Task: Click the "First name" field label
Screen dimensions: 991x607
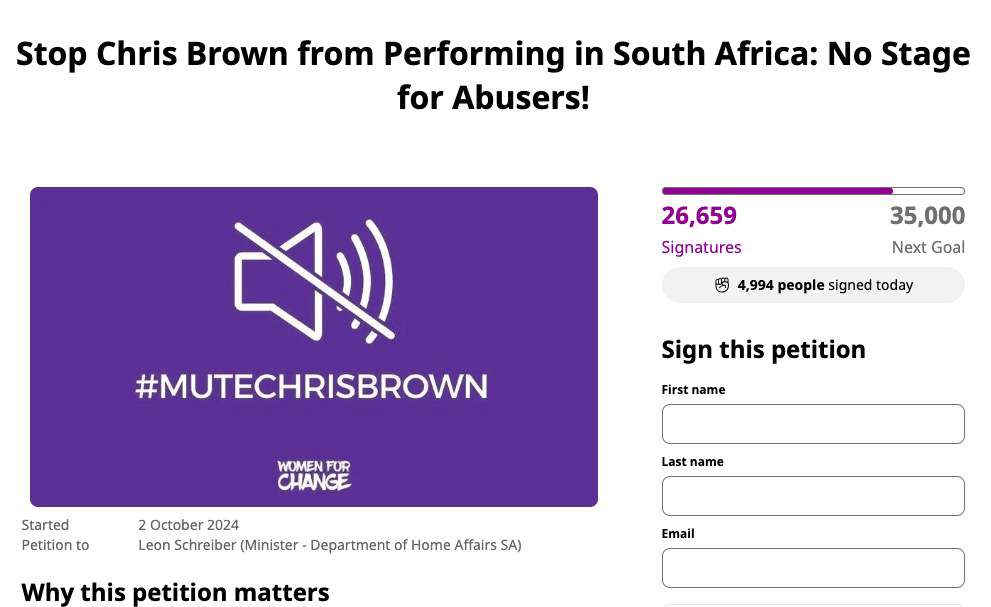Action: point(693,389)
